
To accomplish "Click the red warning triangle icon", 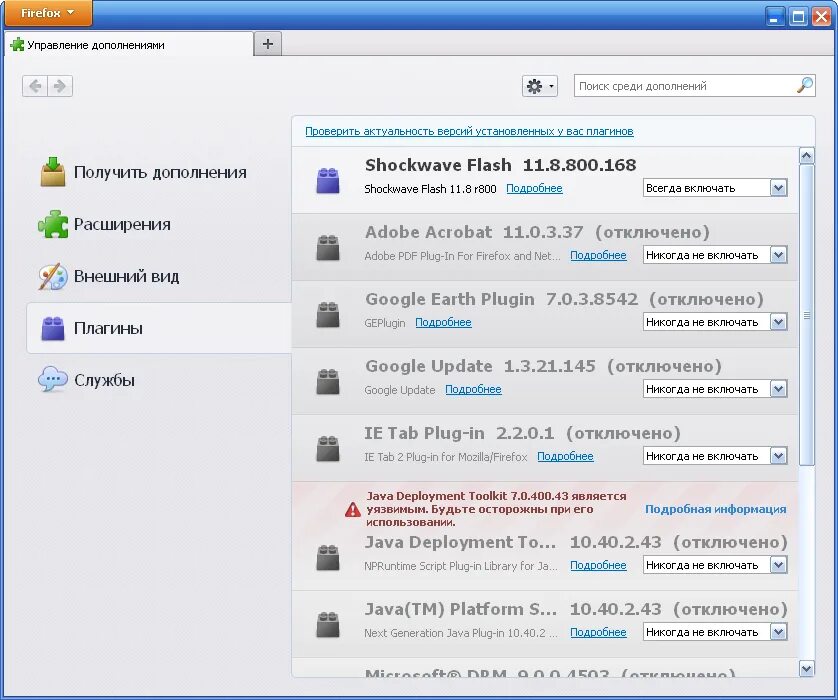I will coord(353,509).
